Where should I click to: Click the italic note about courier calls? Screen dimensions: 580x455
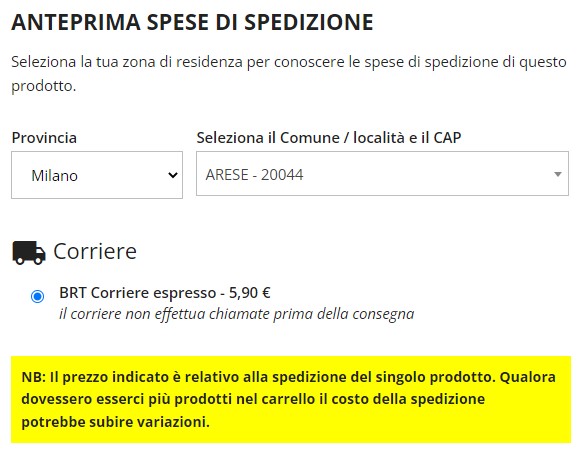(x=237, y=314)
